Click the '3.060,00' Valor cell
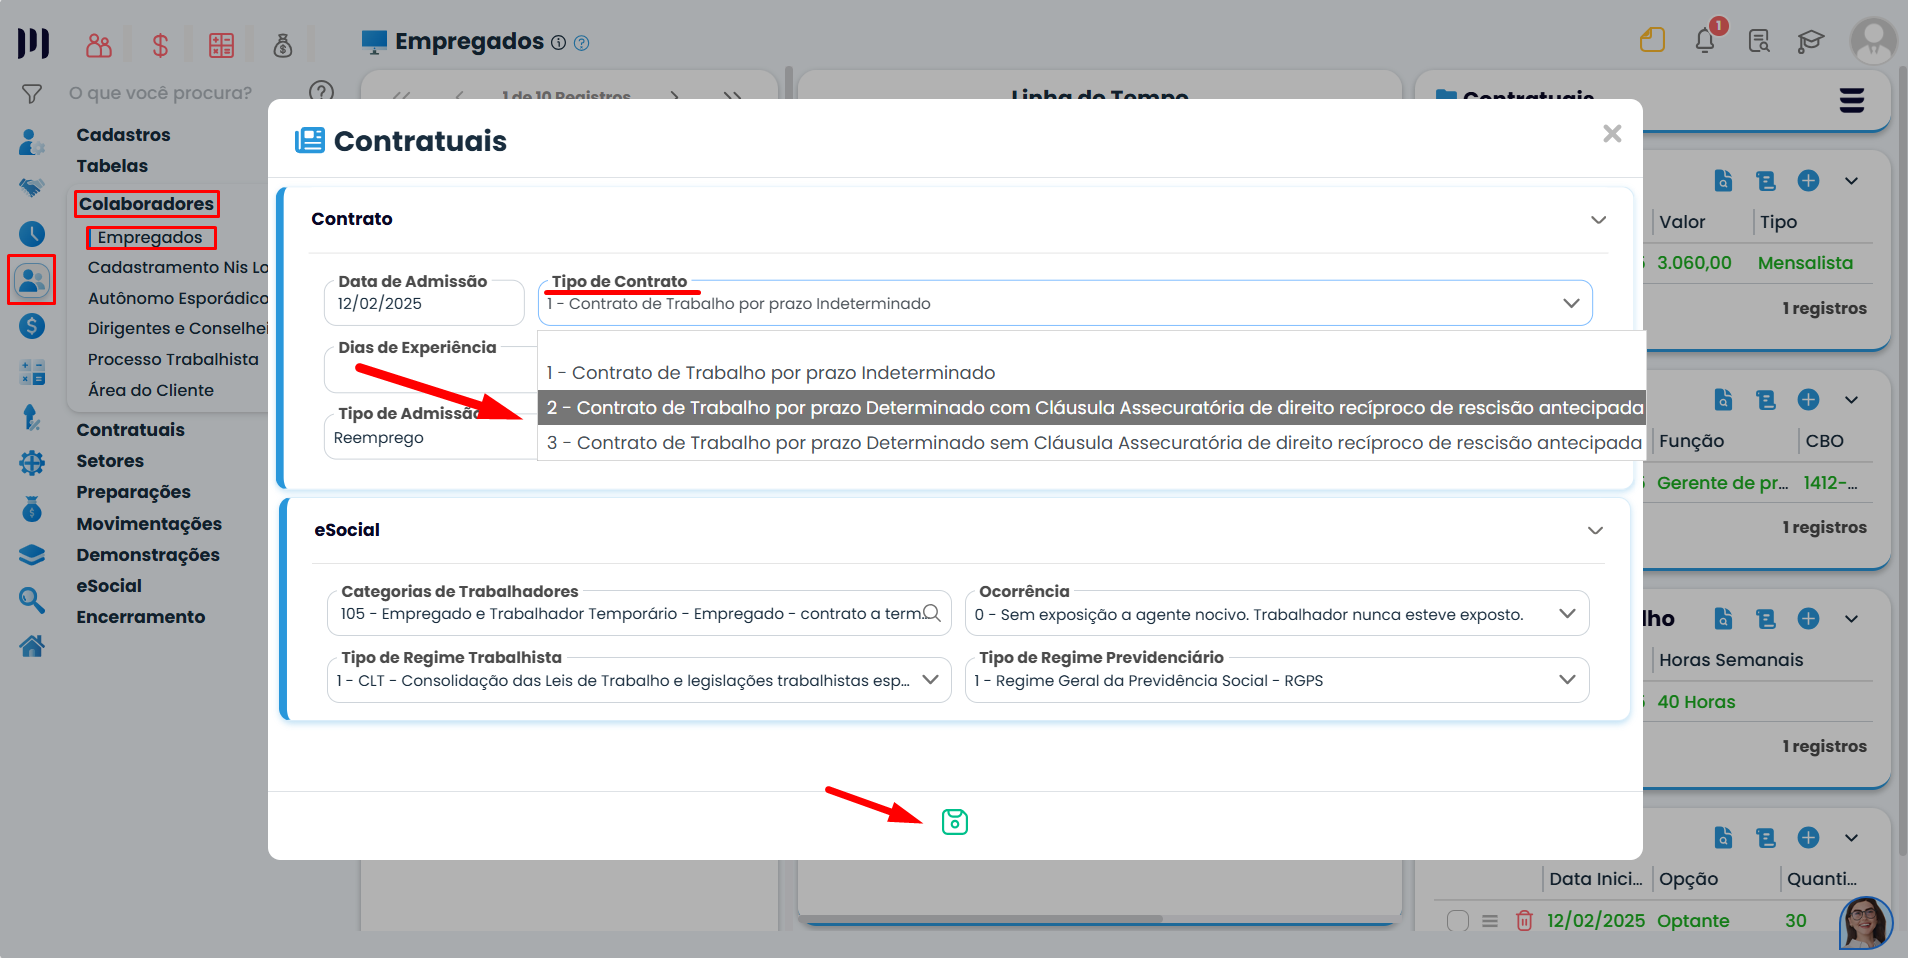Image resolution: width=1908 pixels, height=958 pixels. [1694, 263]
